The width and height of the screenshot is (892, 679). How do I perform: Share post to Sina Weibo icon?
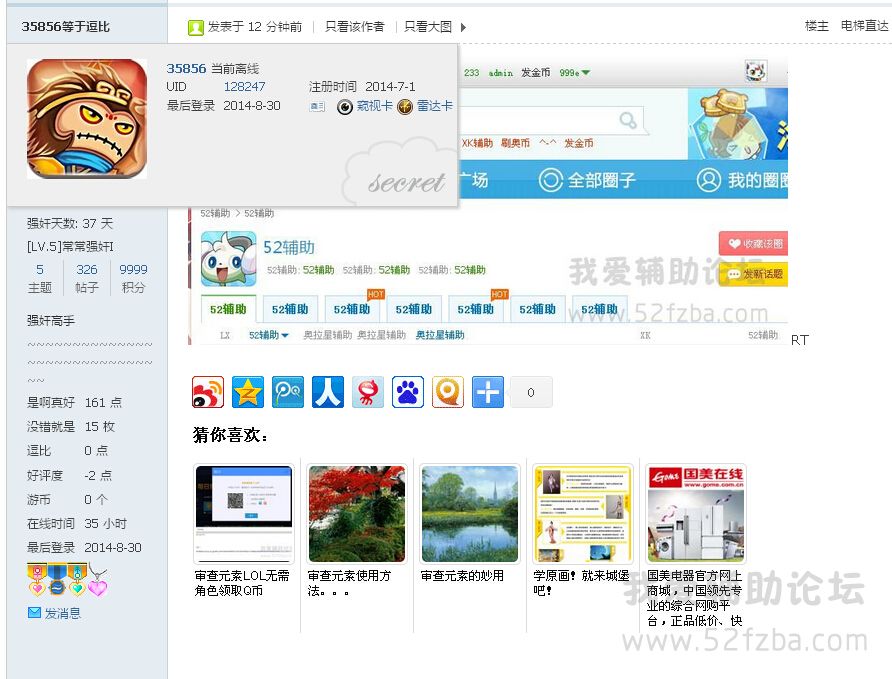tap(208, 392)
